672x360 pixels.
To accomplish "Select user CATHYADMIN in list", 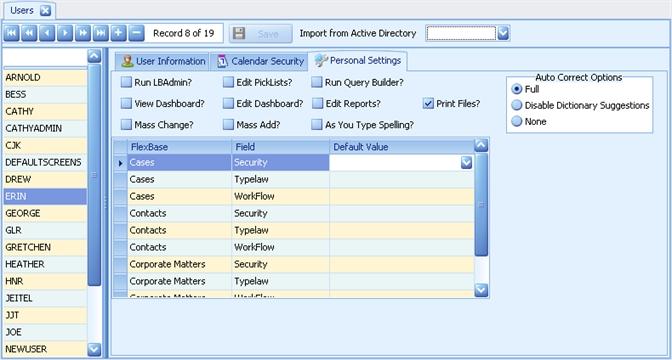I will coord(45,128).
